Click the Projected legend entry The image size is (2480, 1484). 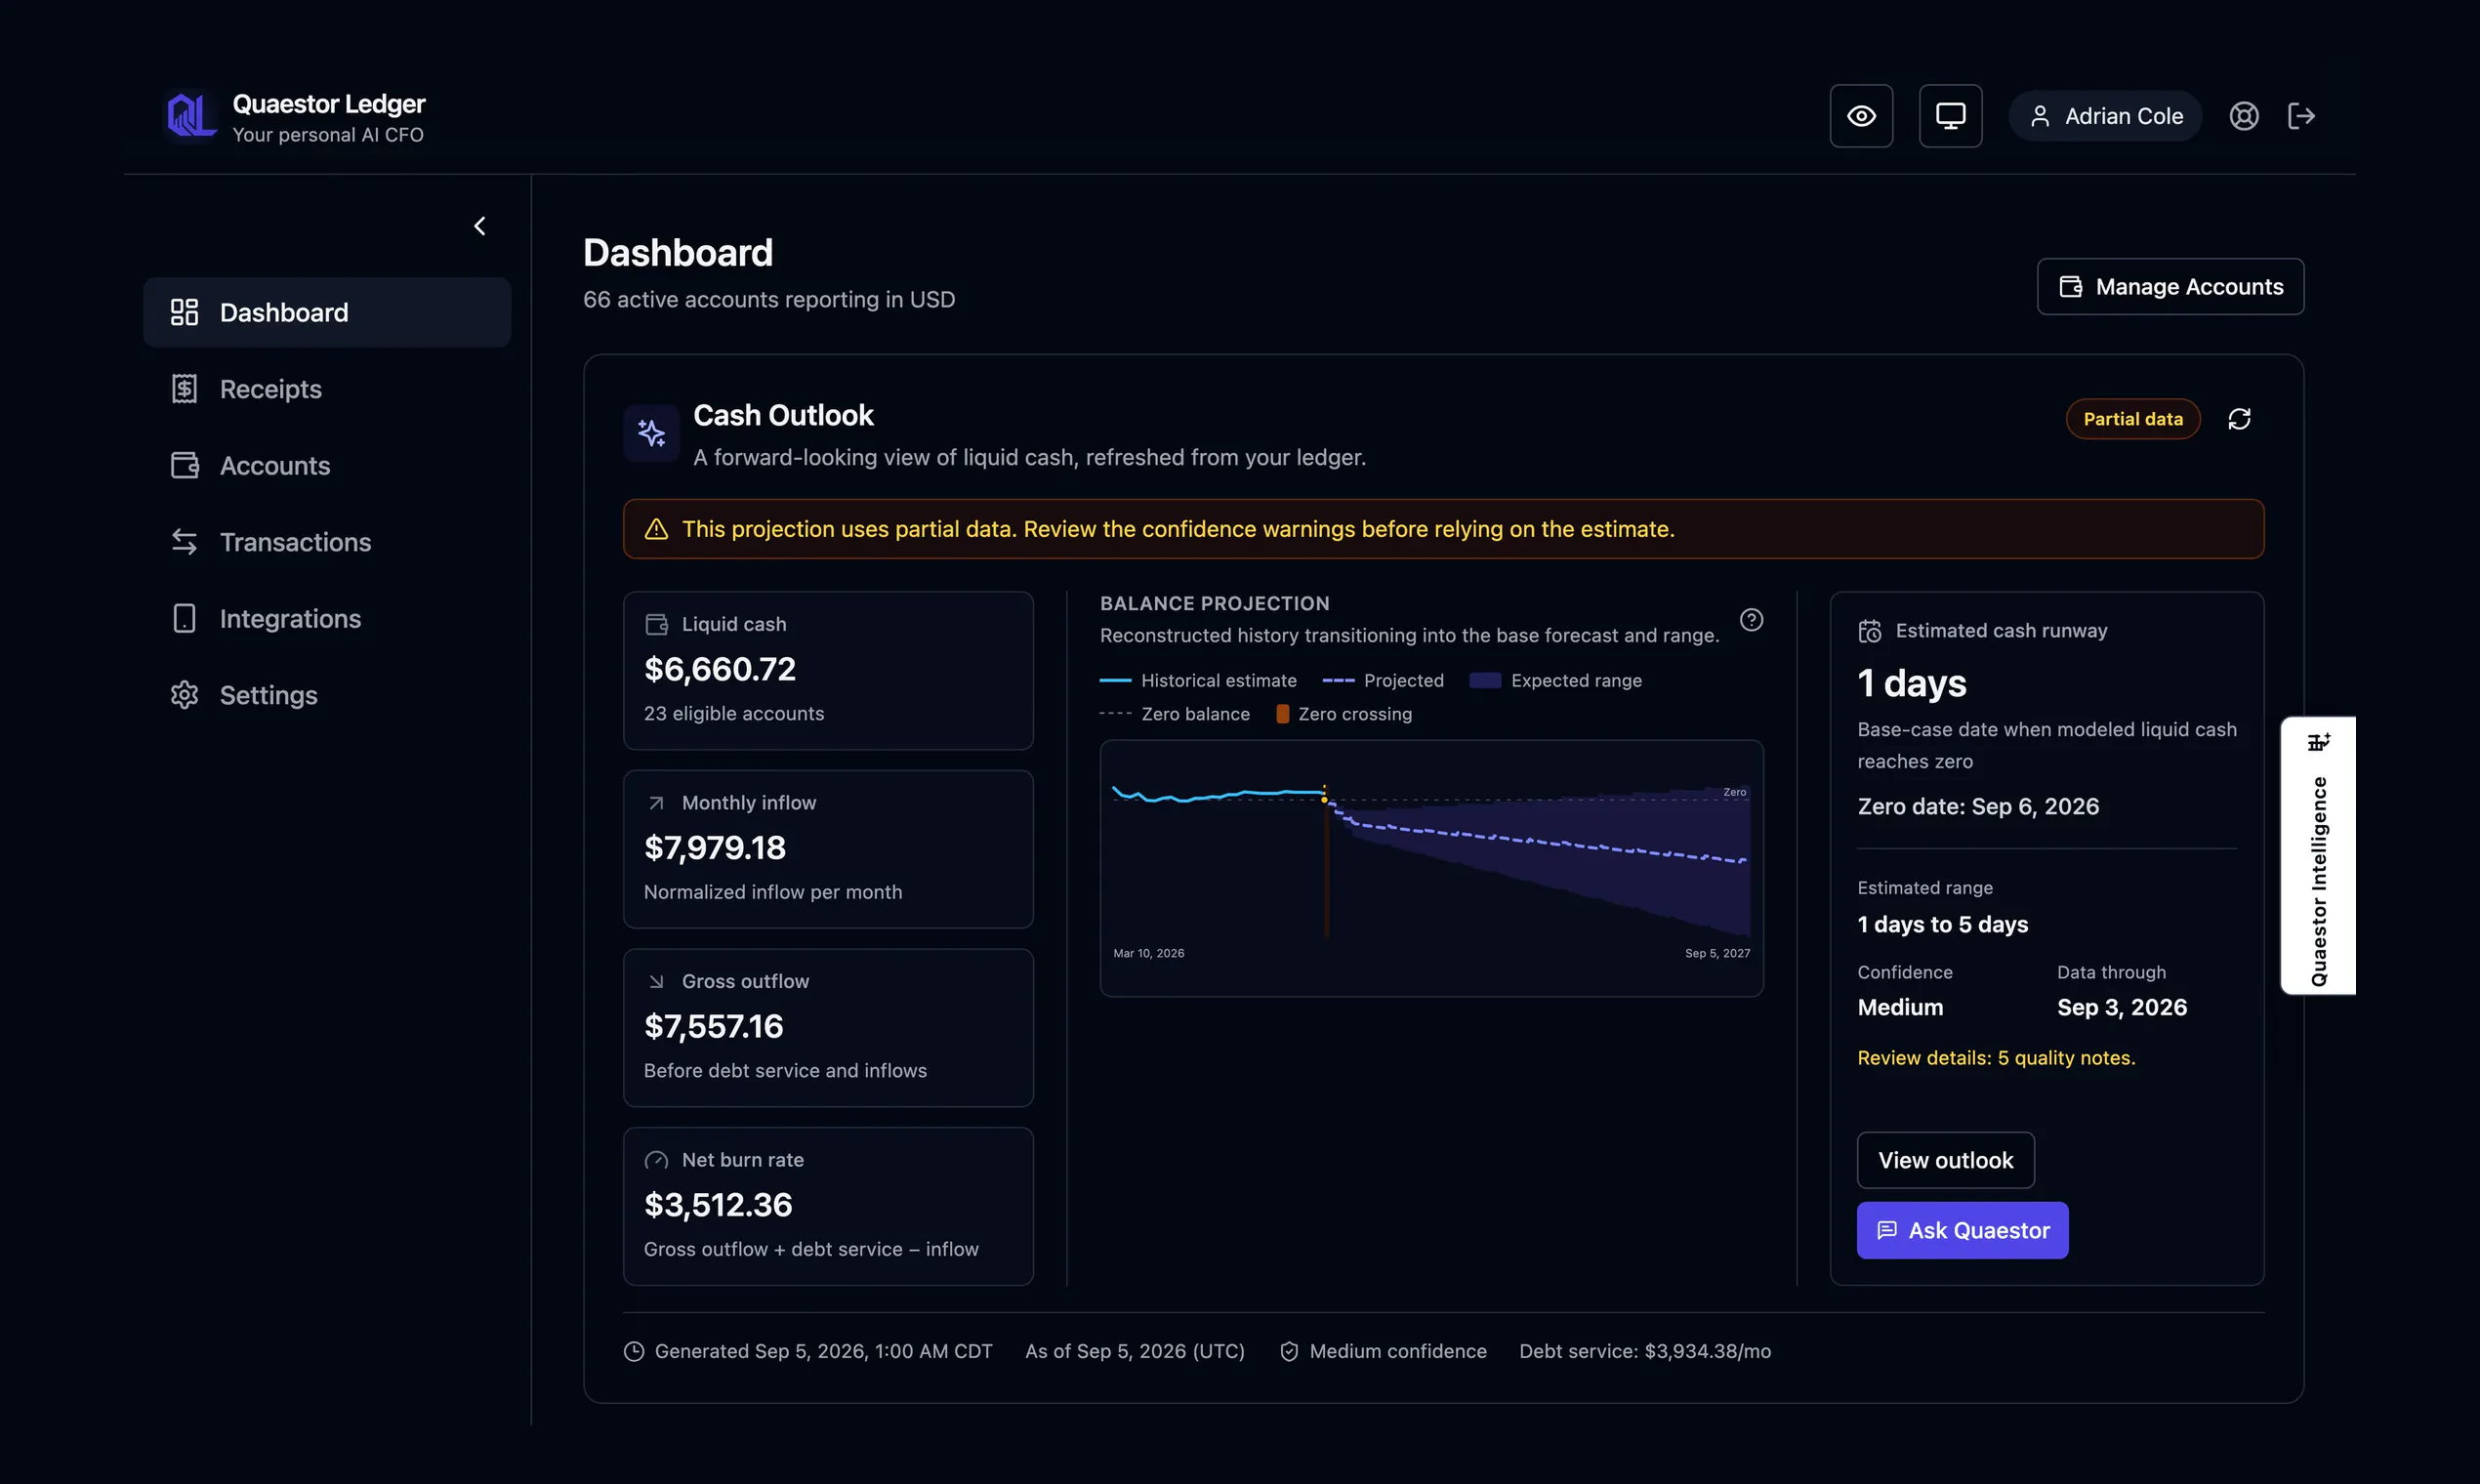pyautogui.click(x=1383, y=681)
